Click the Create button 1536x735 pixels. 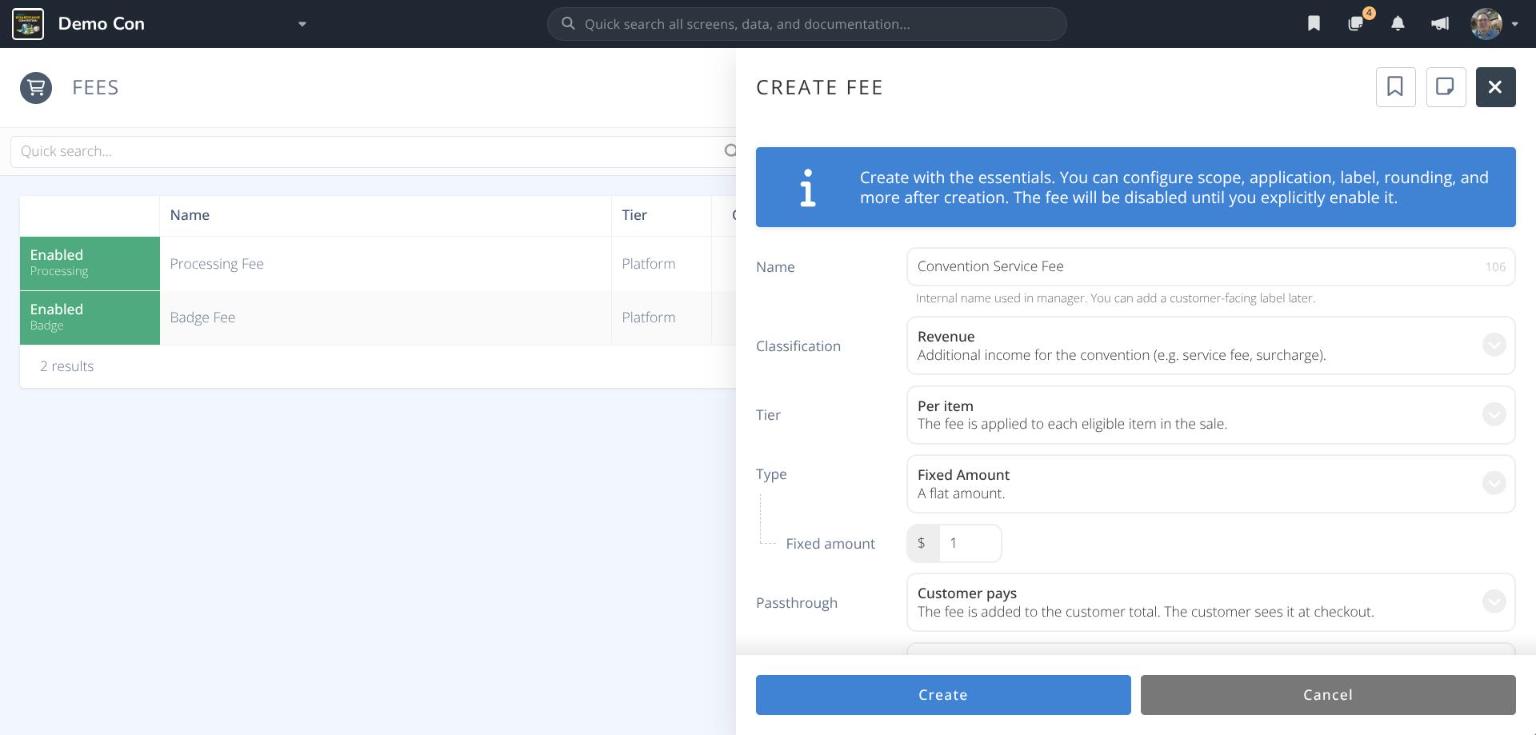coord(943,695)
